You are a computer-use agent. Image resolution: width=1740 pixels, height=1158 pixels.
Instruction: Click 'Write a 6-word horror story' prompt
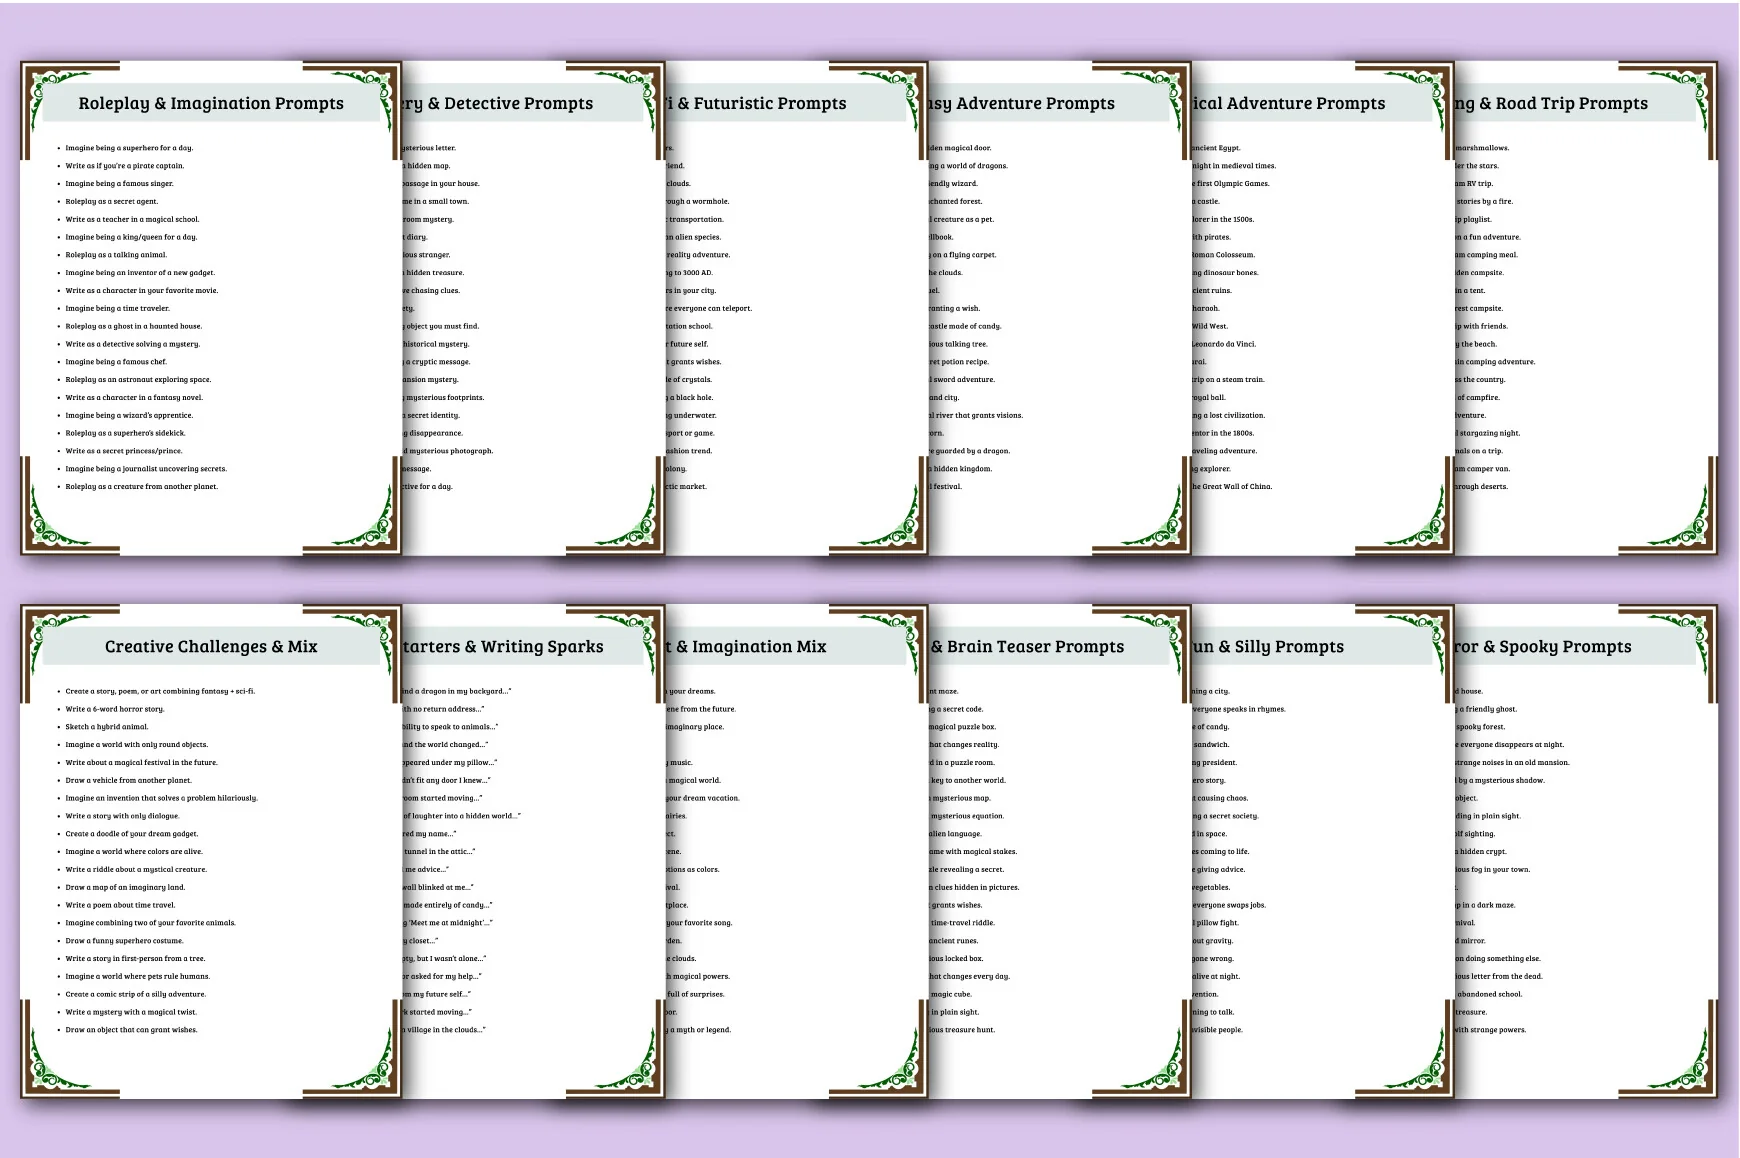[x=115, y=709]
